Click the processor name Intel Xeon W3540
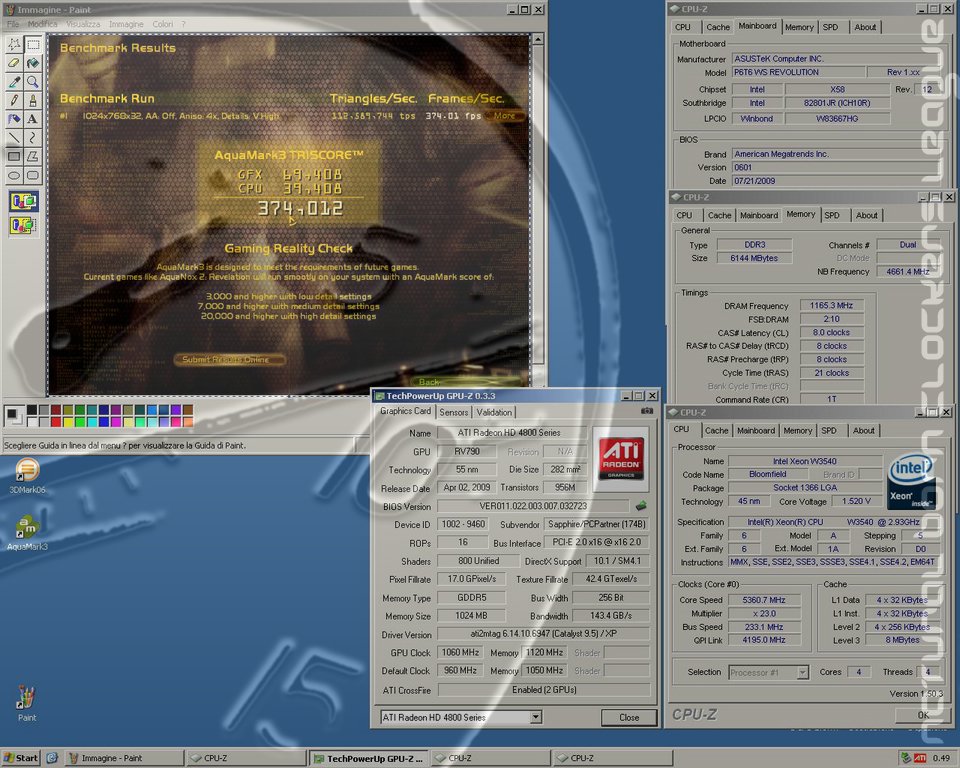The image size is (960, 768). (x=804, y=461)
